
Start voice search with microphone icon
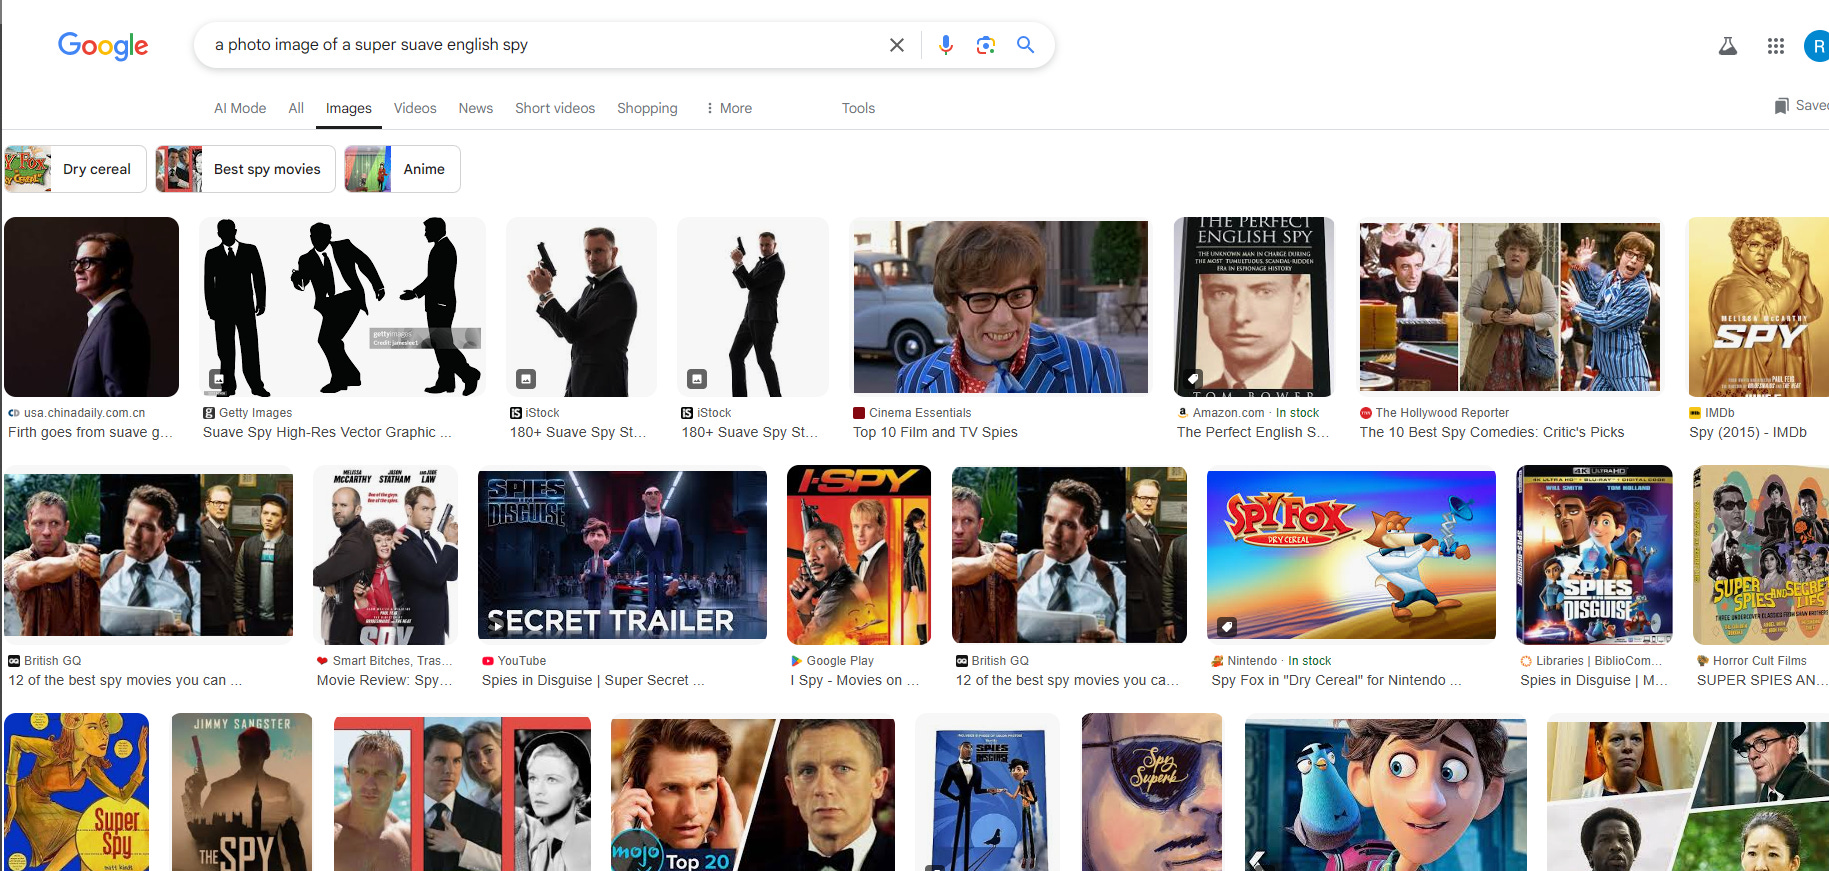pyautogui.click(x=946, y=45)
